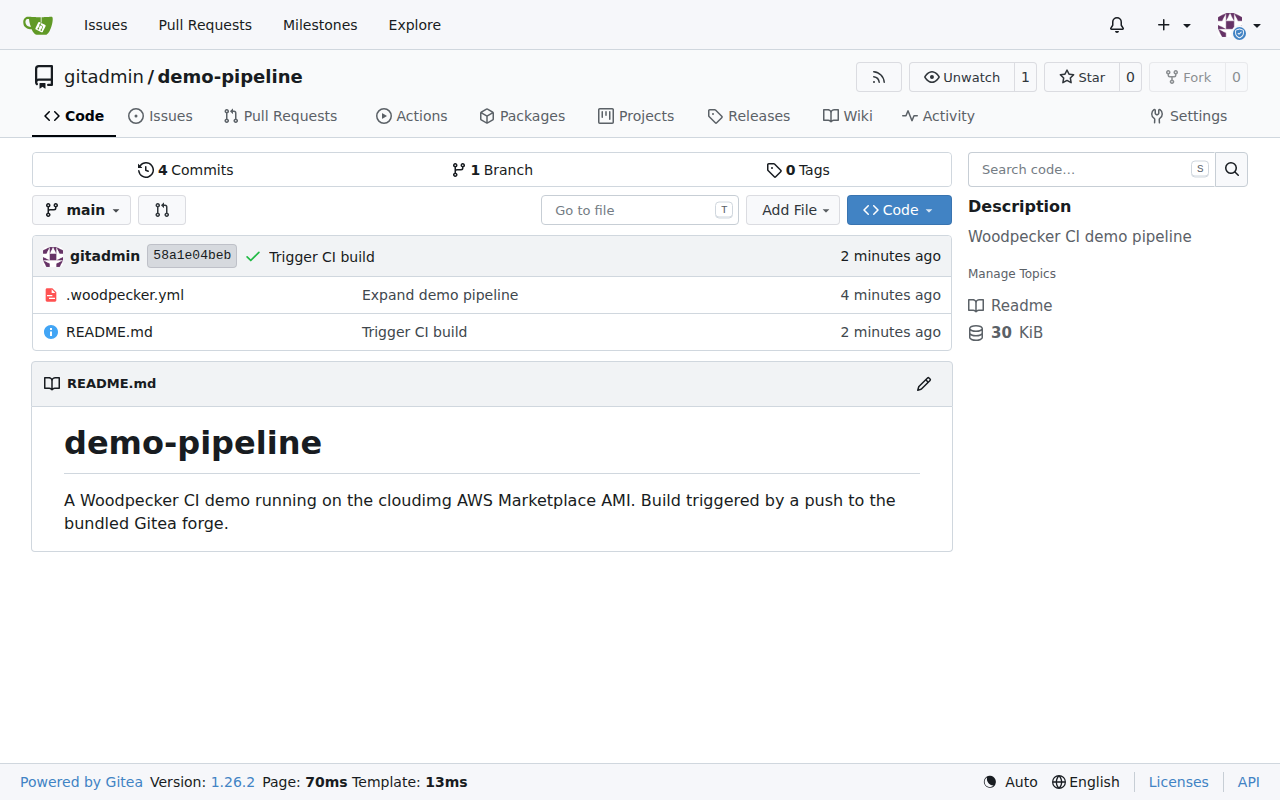
Task: Open latest commit message Trigger CI build
Action: click(x=322, y=257)
